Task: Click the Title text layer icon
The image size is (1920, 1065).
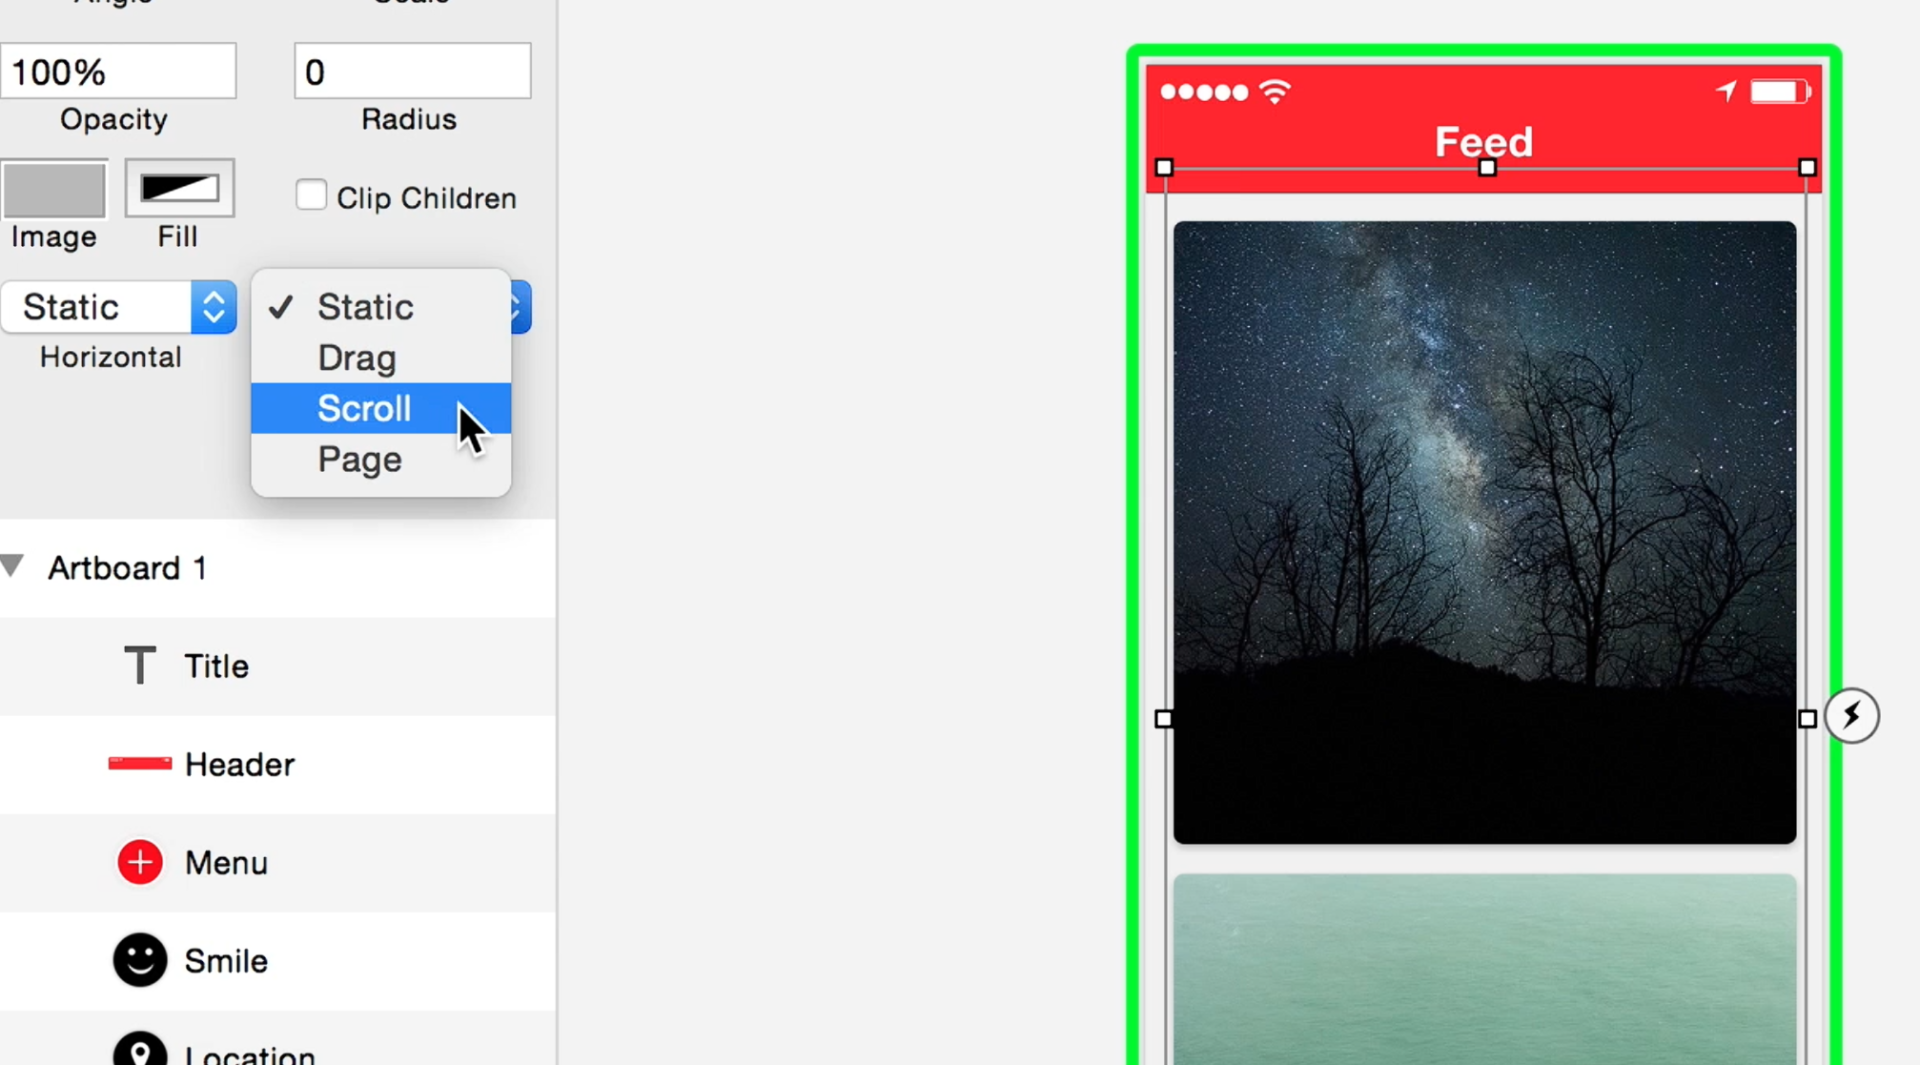Action: tap(140, 665)
